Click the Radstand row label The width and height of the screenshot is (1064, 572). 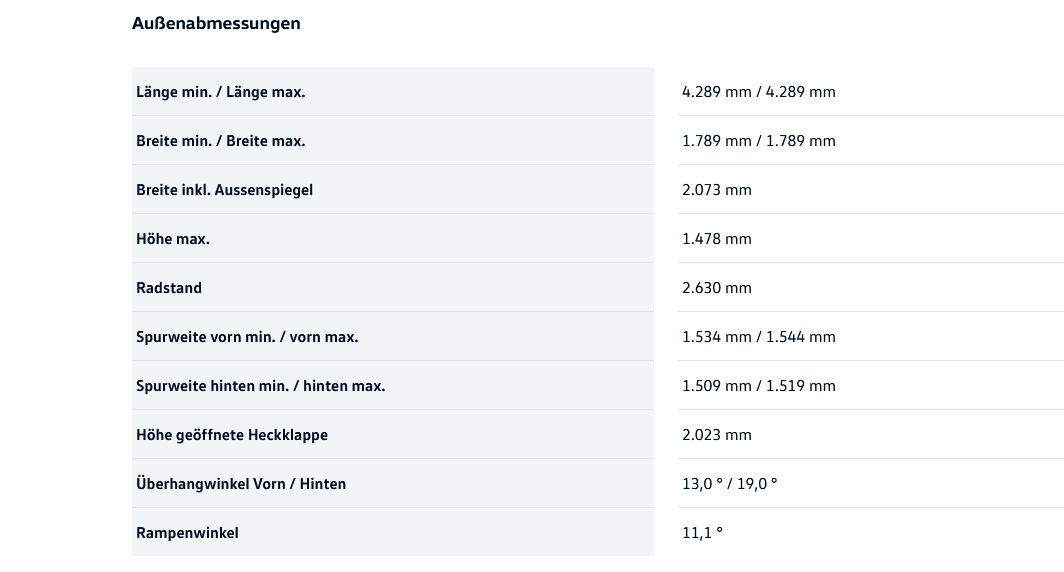click(x=169, y=288)
